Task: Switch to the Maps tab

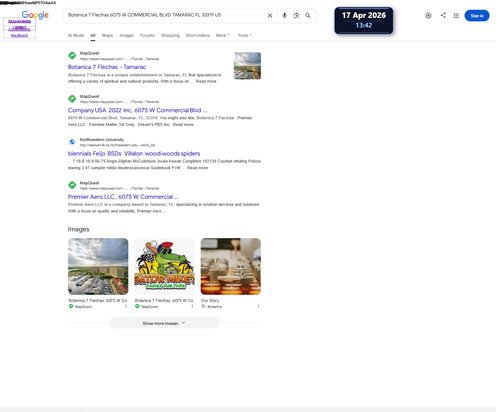Action: click(107, 35)
